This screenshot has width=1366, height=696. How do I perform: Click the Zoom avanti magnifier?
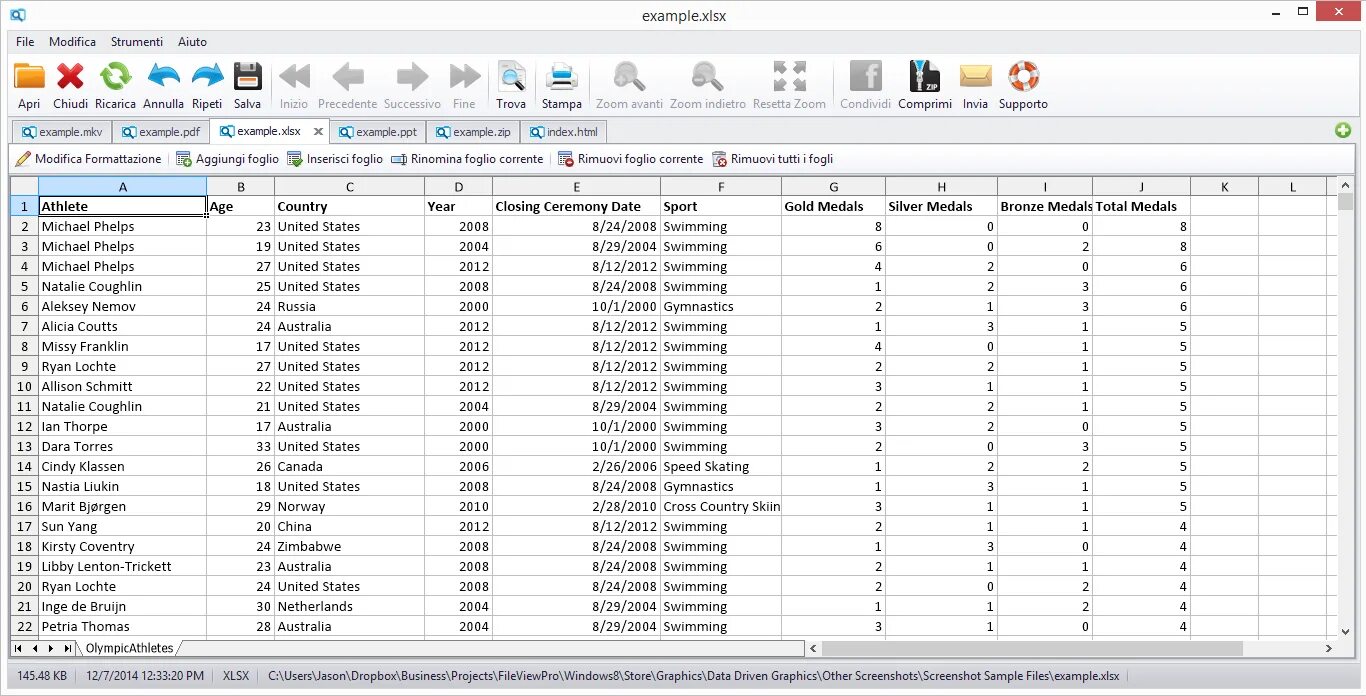tap(629, 76)
